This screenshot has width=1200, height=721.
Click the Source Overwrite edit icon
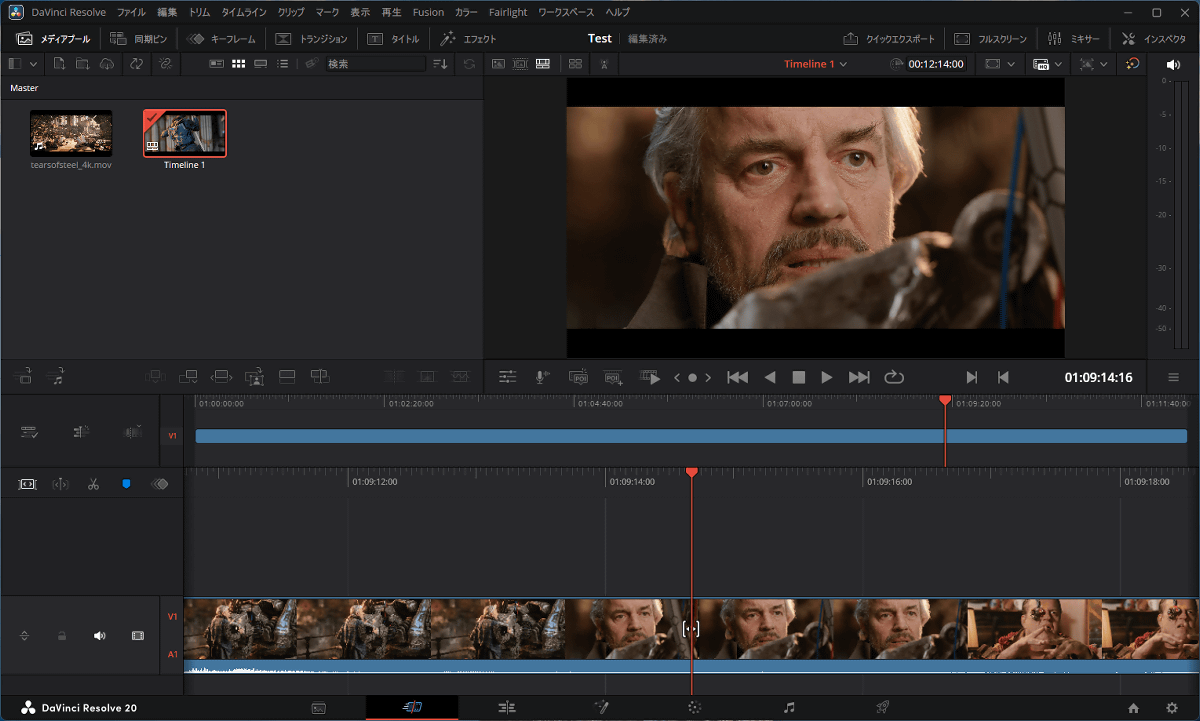coord(319,377)
